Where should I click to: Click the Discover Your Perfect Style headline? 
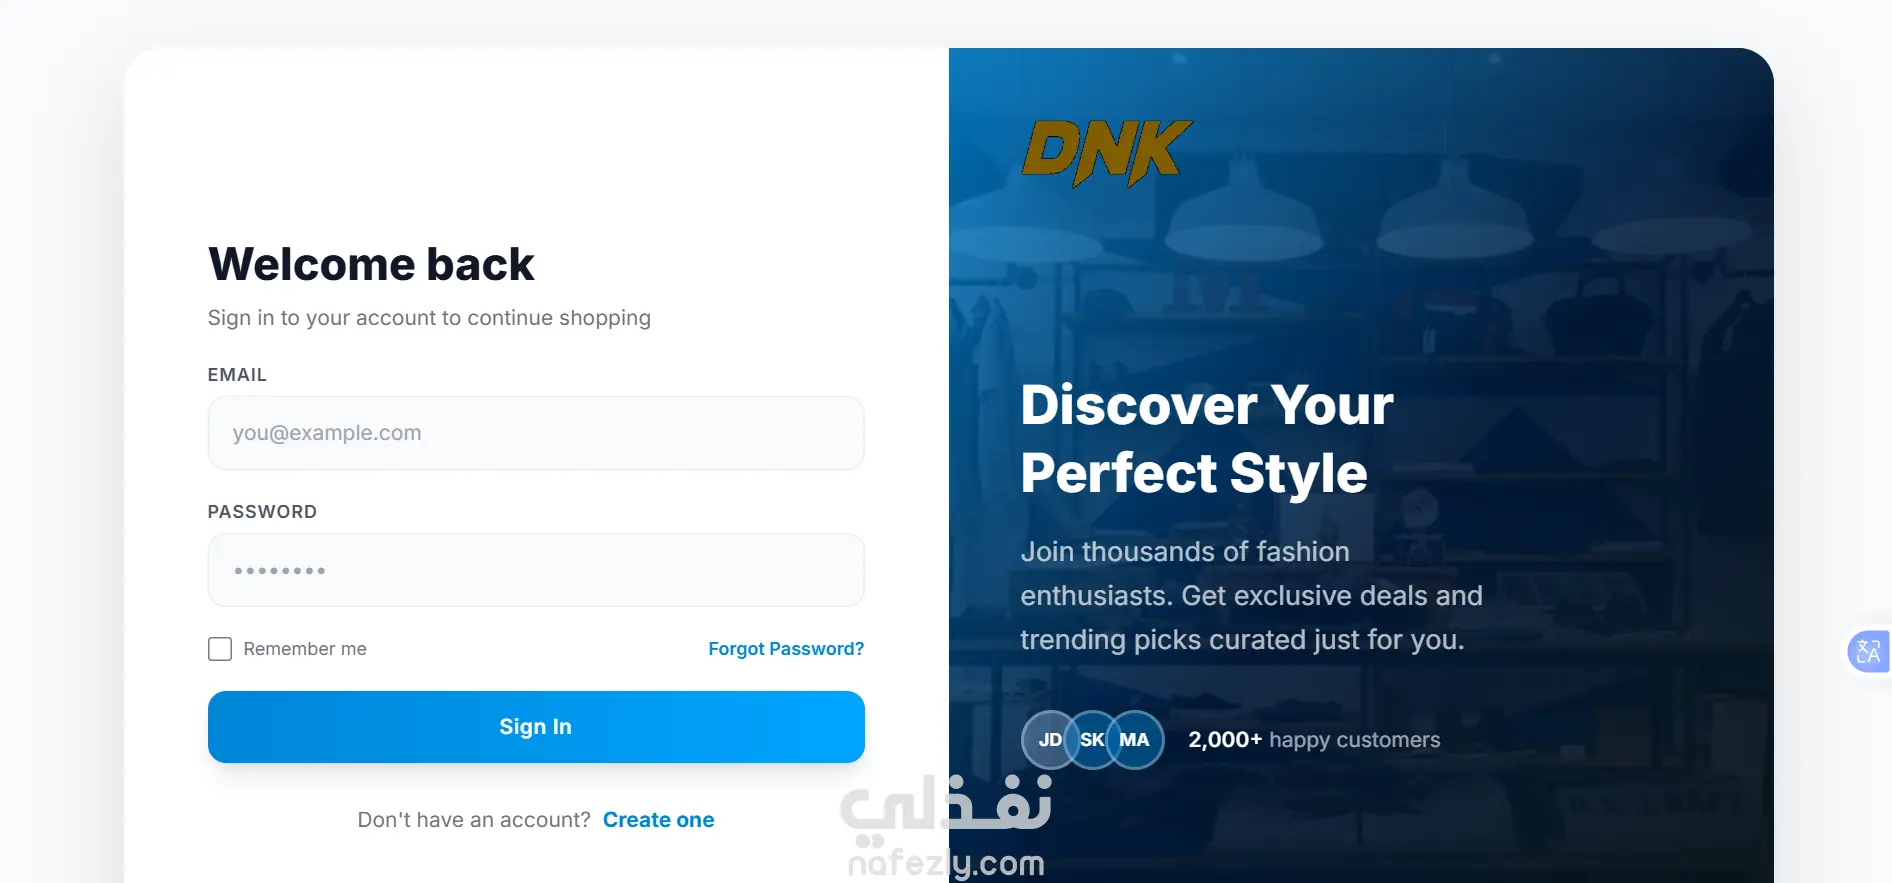pos(1207,439)
